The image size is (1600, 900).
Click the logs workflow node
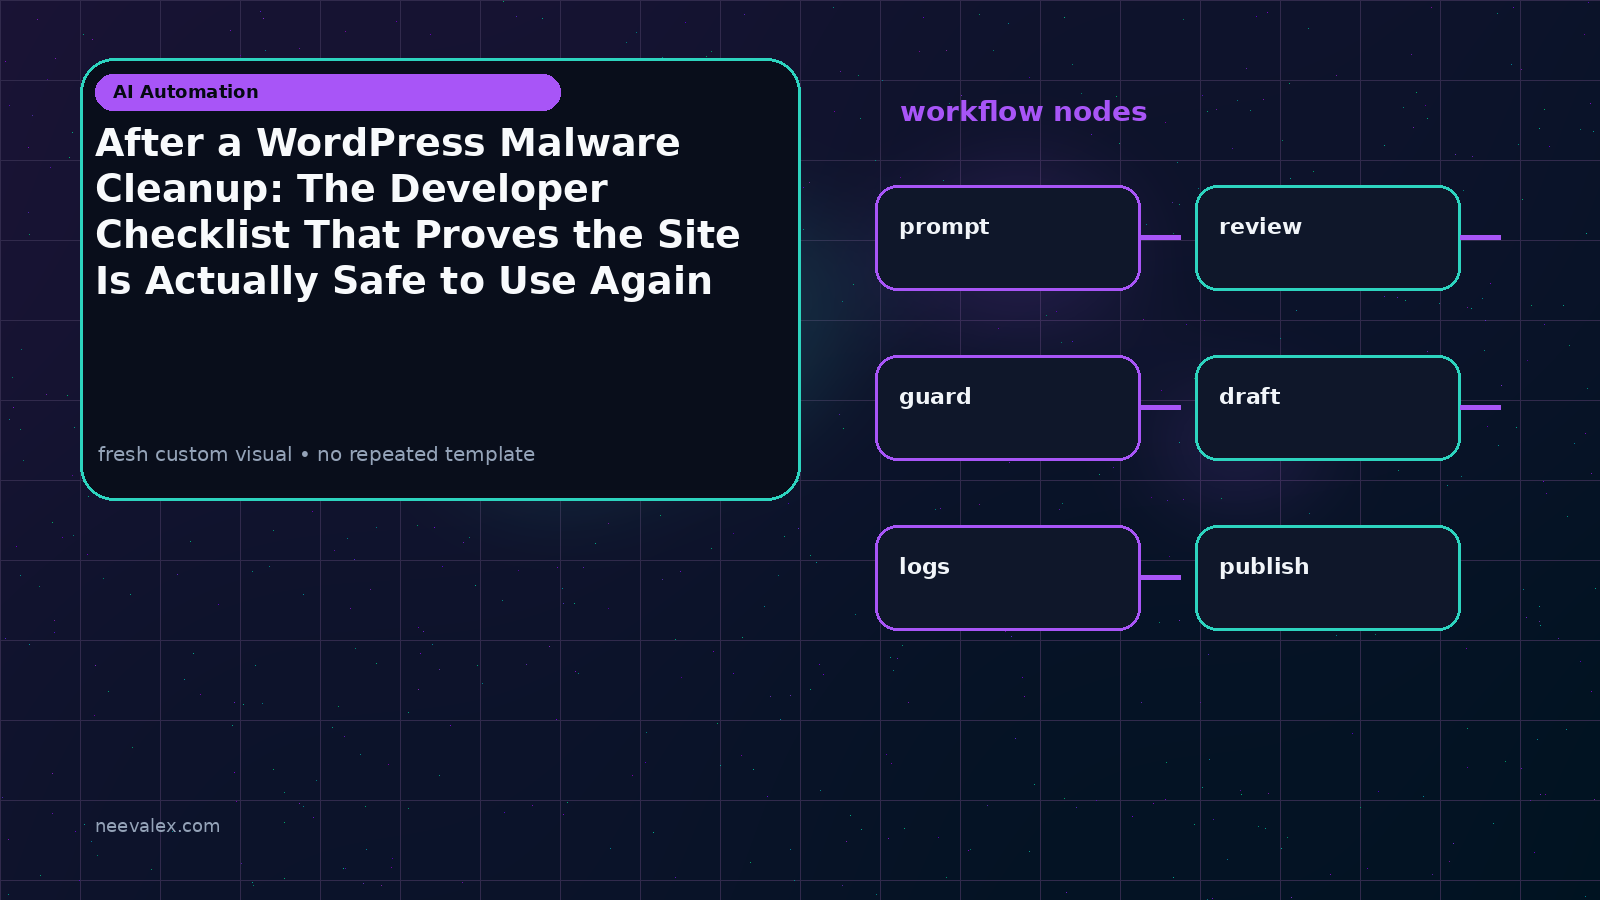click(x=1008, y=578)
